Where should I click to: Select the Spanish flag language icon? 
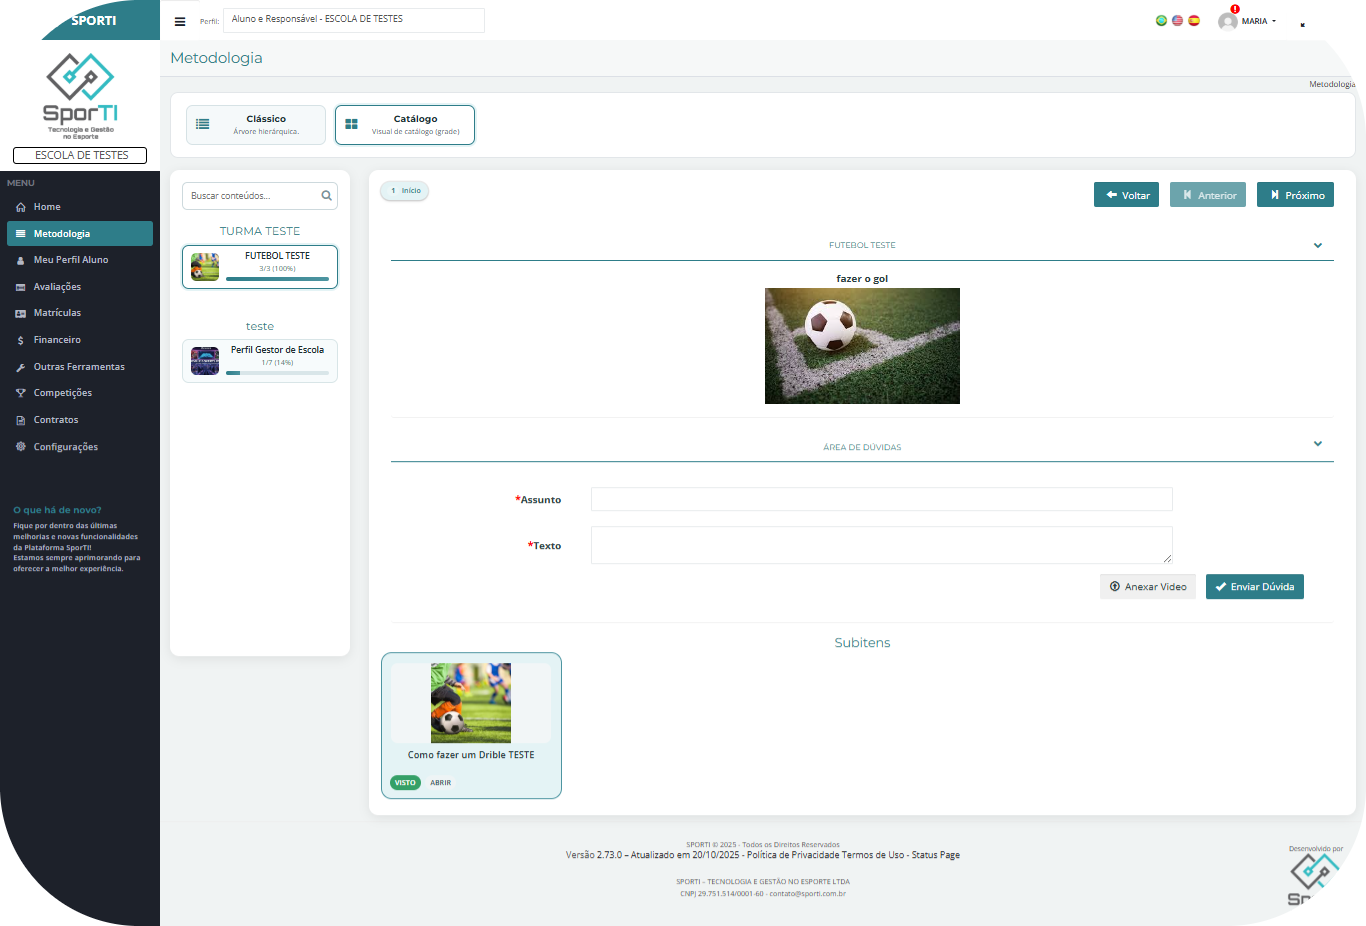click(x=1193, y=20)
